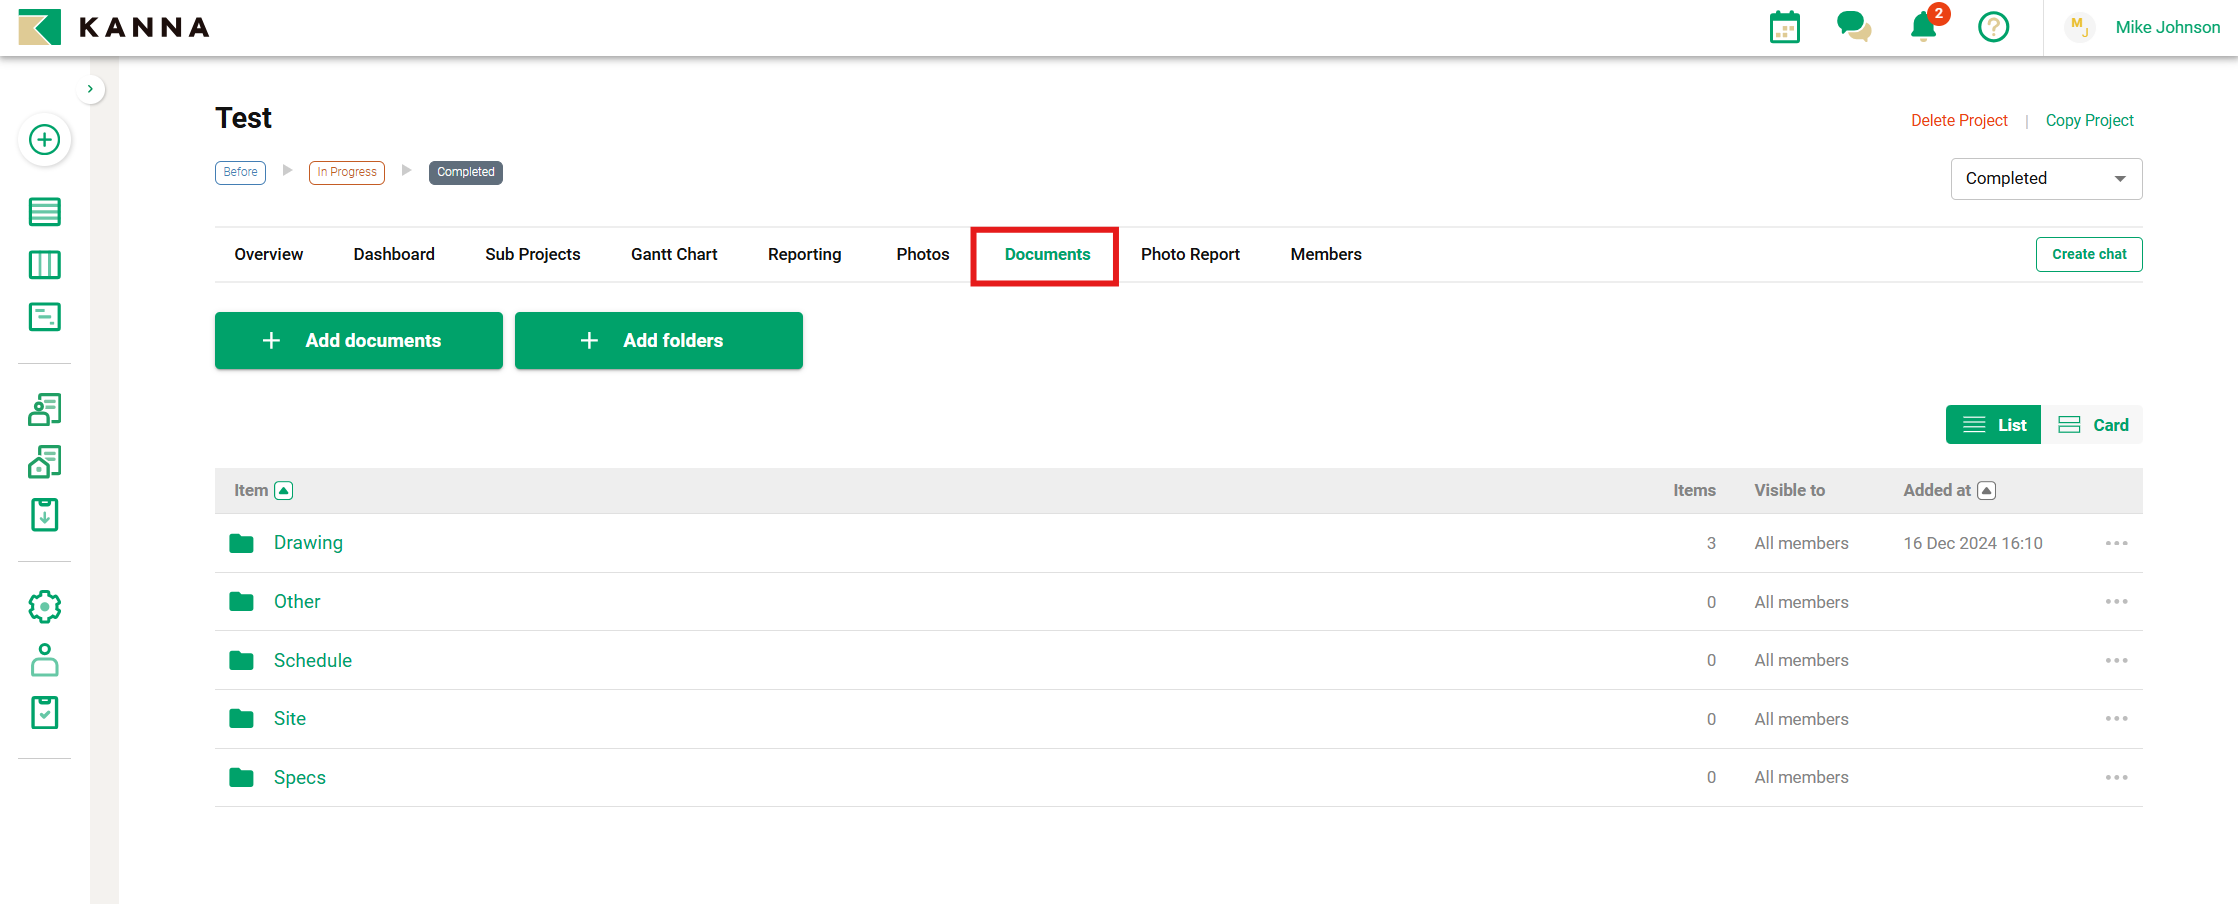This screenshot has width=2238, height=904.
Task: Open notifications bell with badge
Action: [x=1923, y=27]
